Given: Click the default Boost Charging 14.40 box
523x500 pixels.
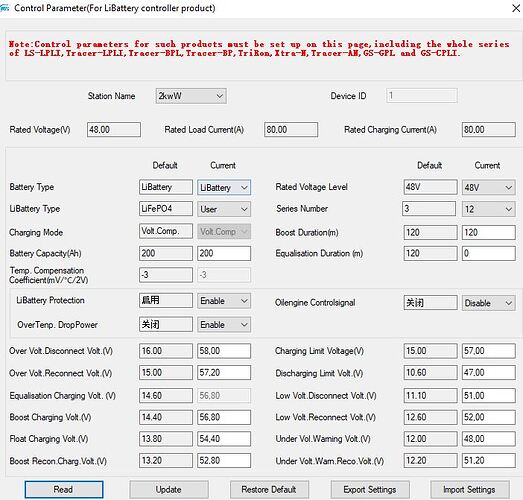Looking at the screenshot, I should [166, 417].
